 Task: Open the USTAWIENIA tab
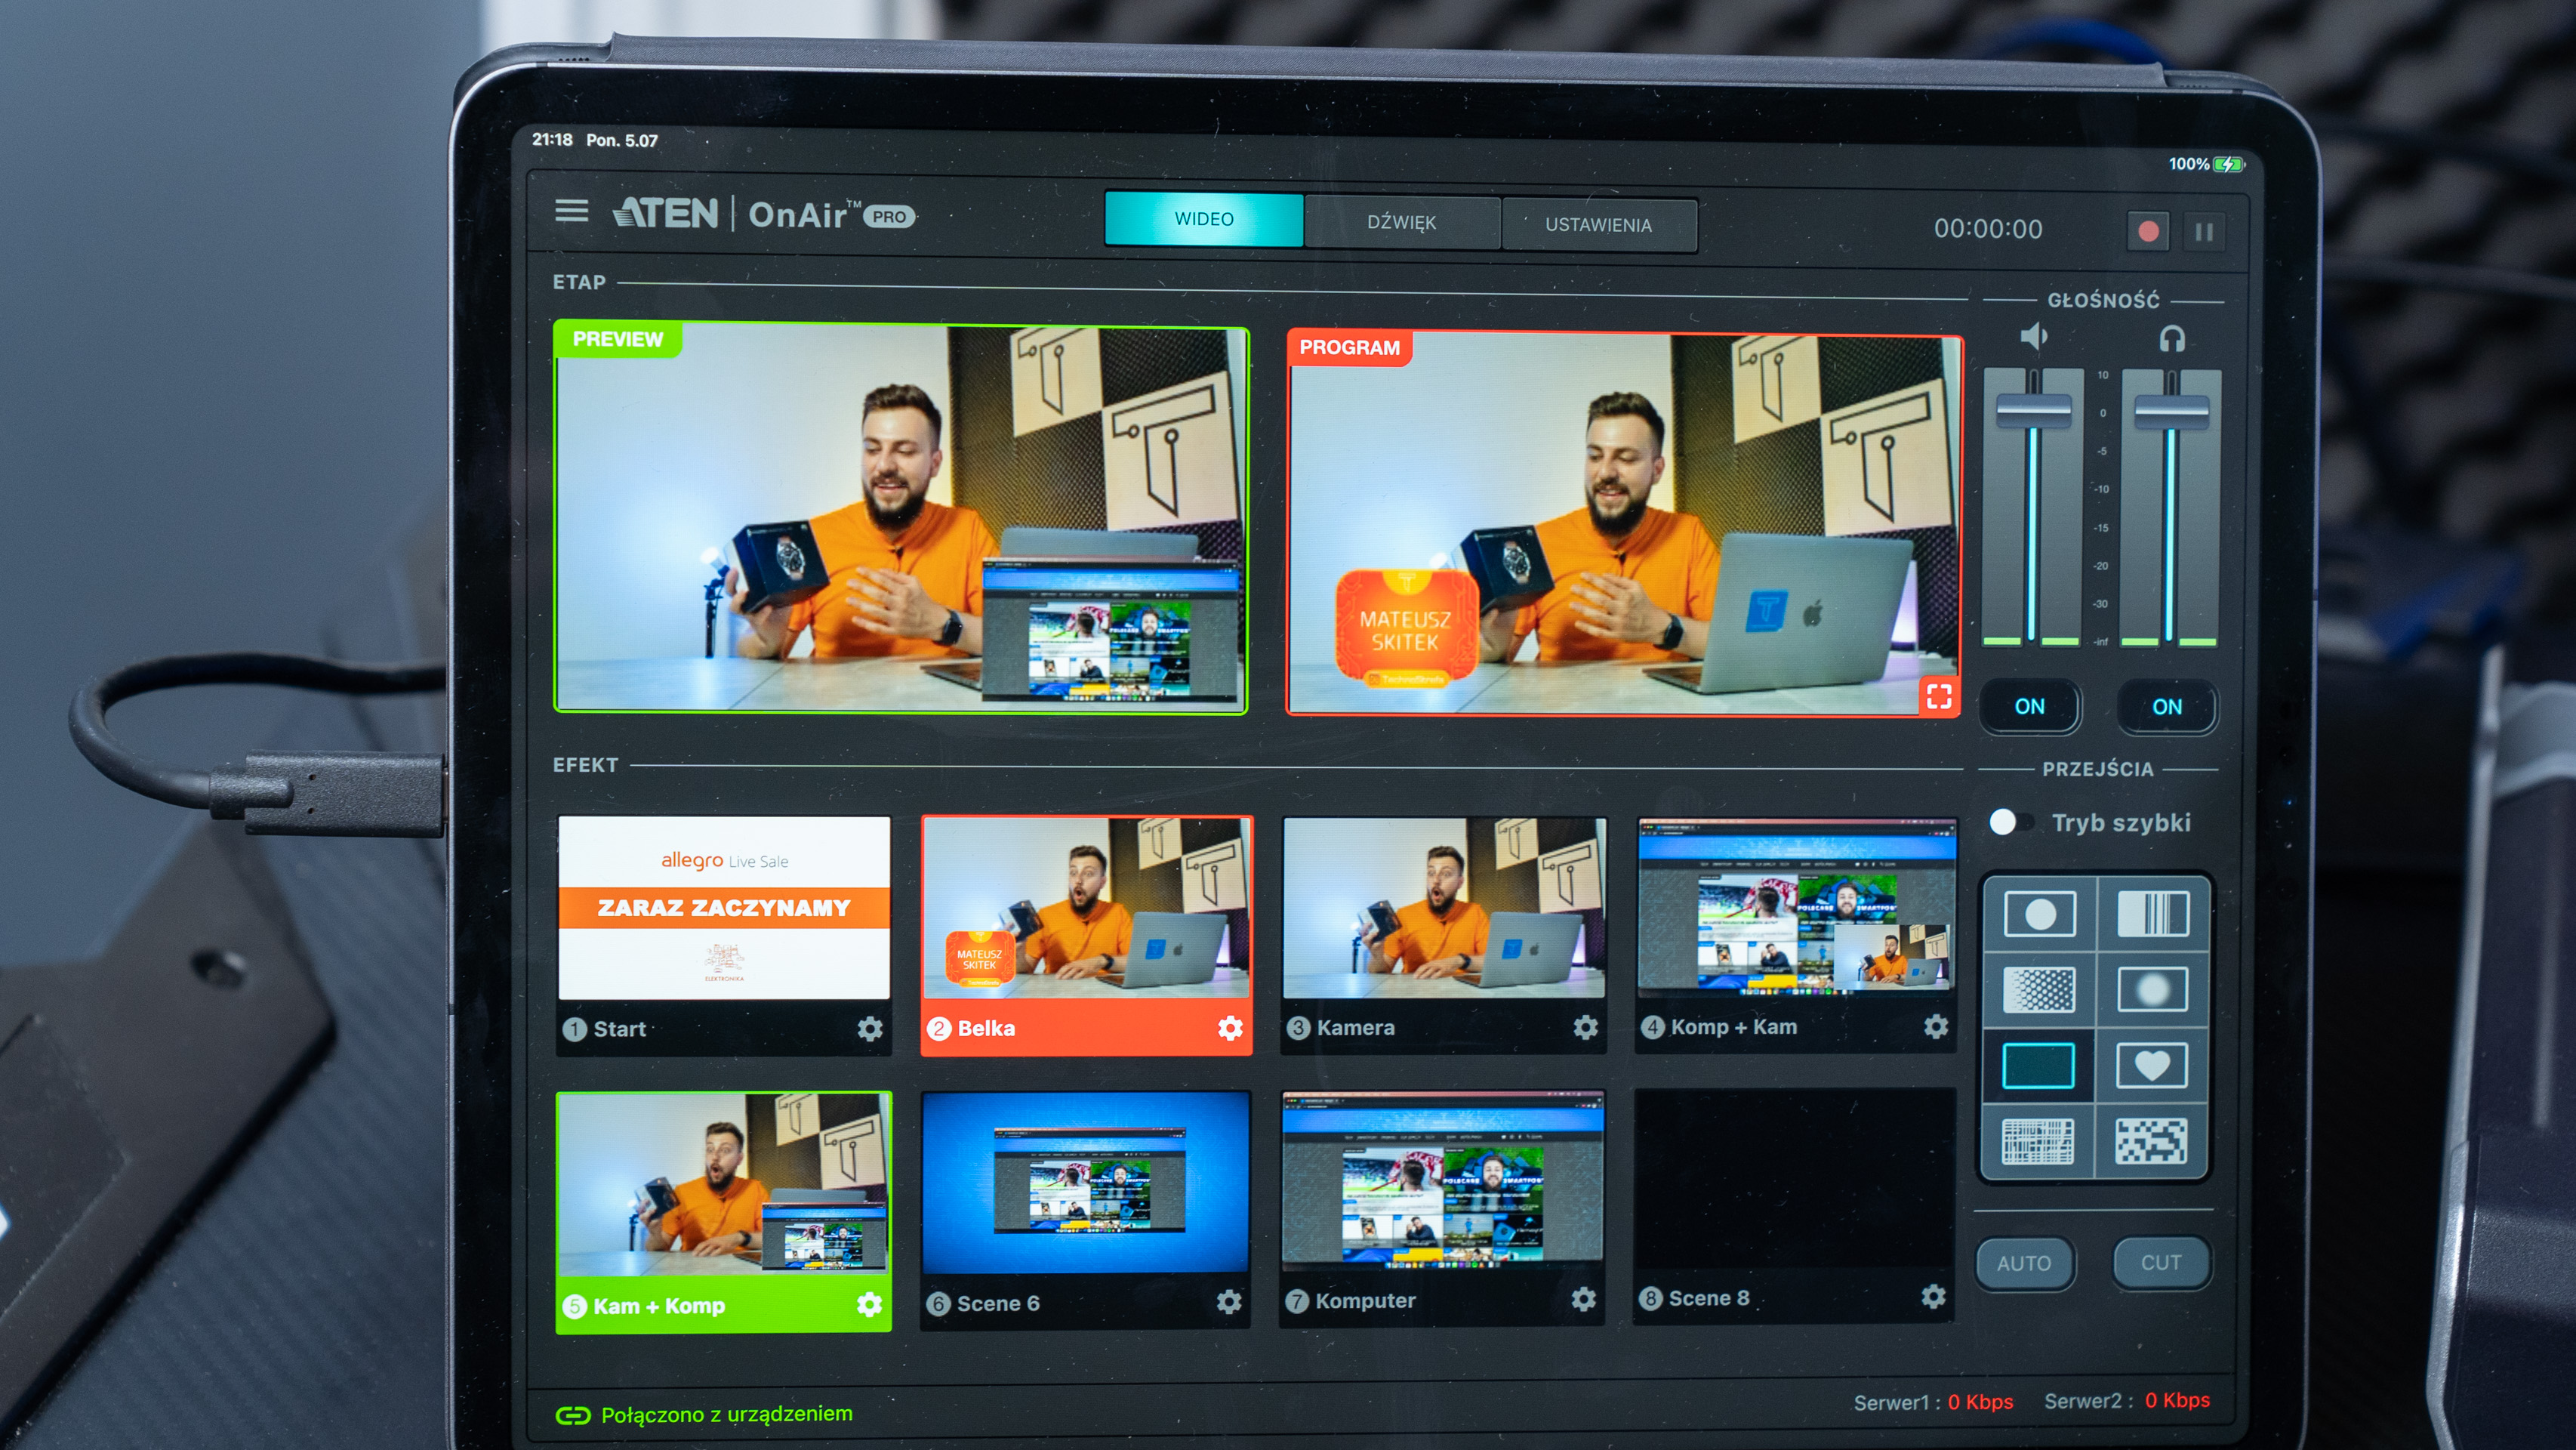1598,225
